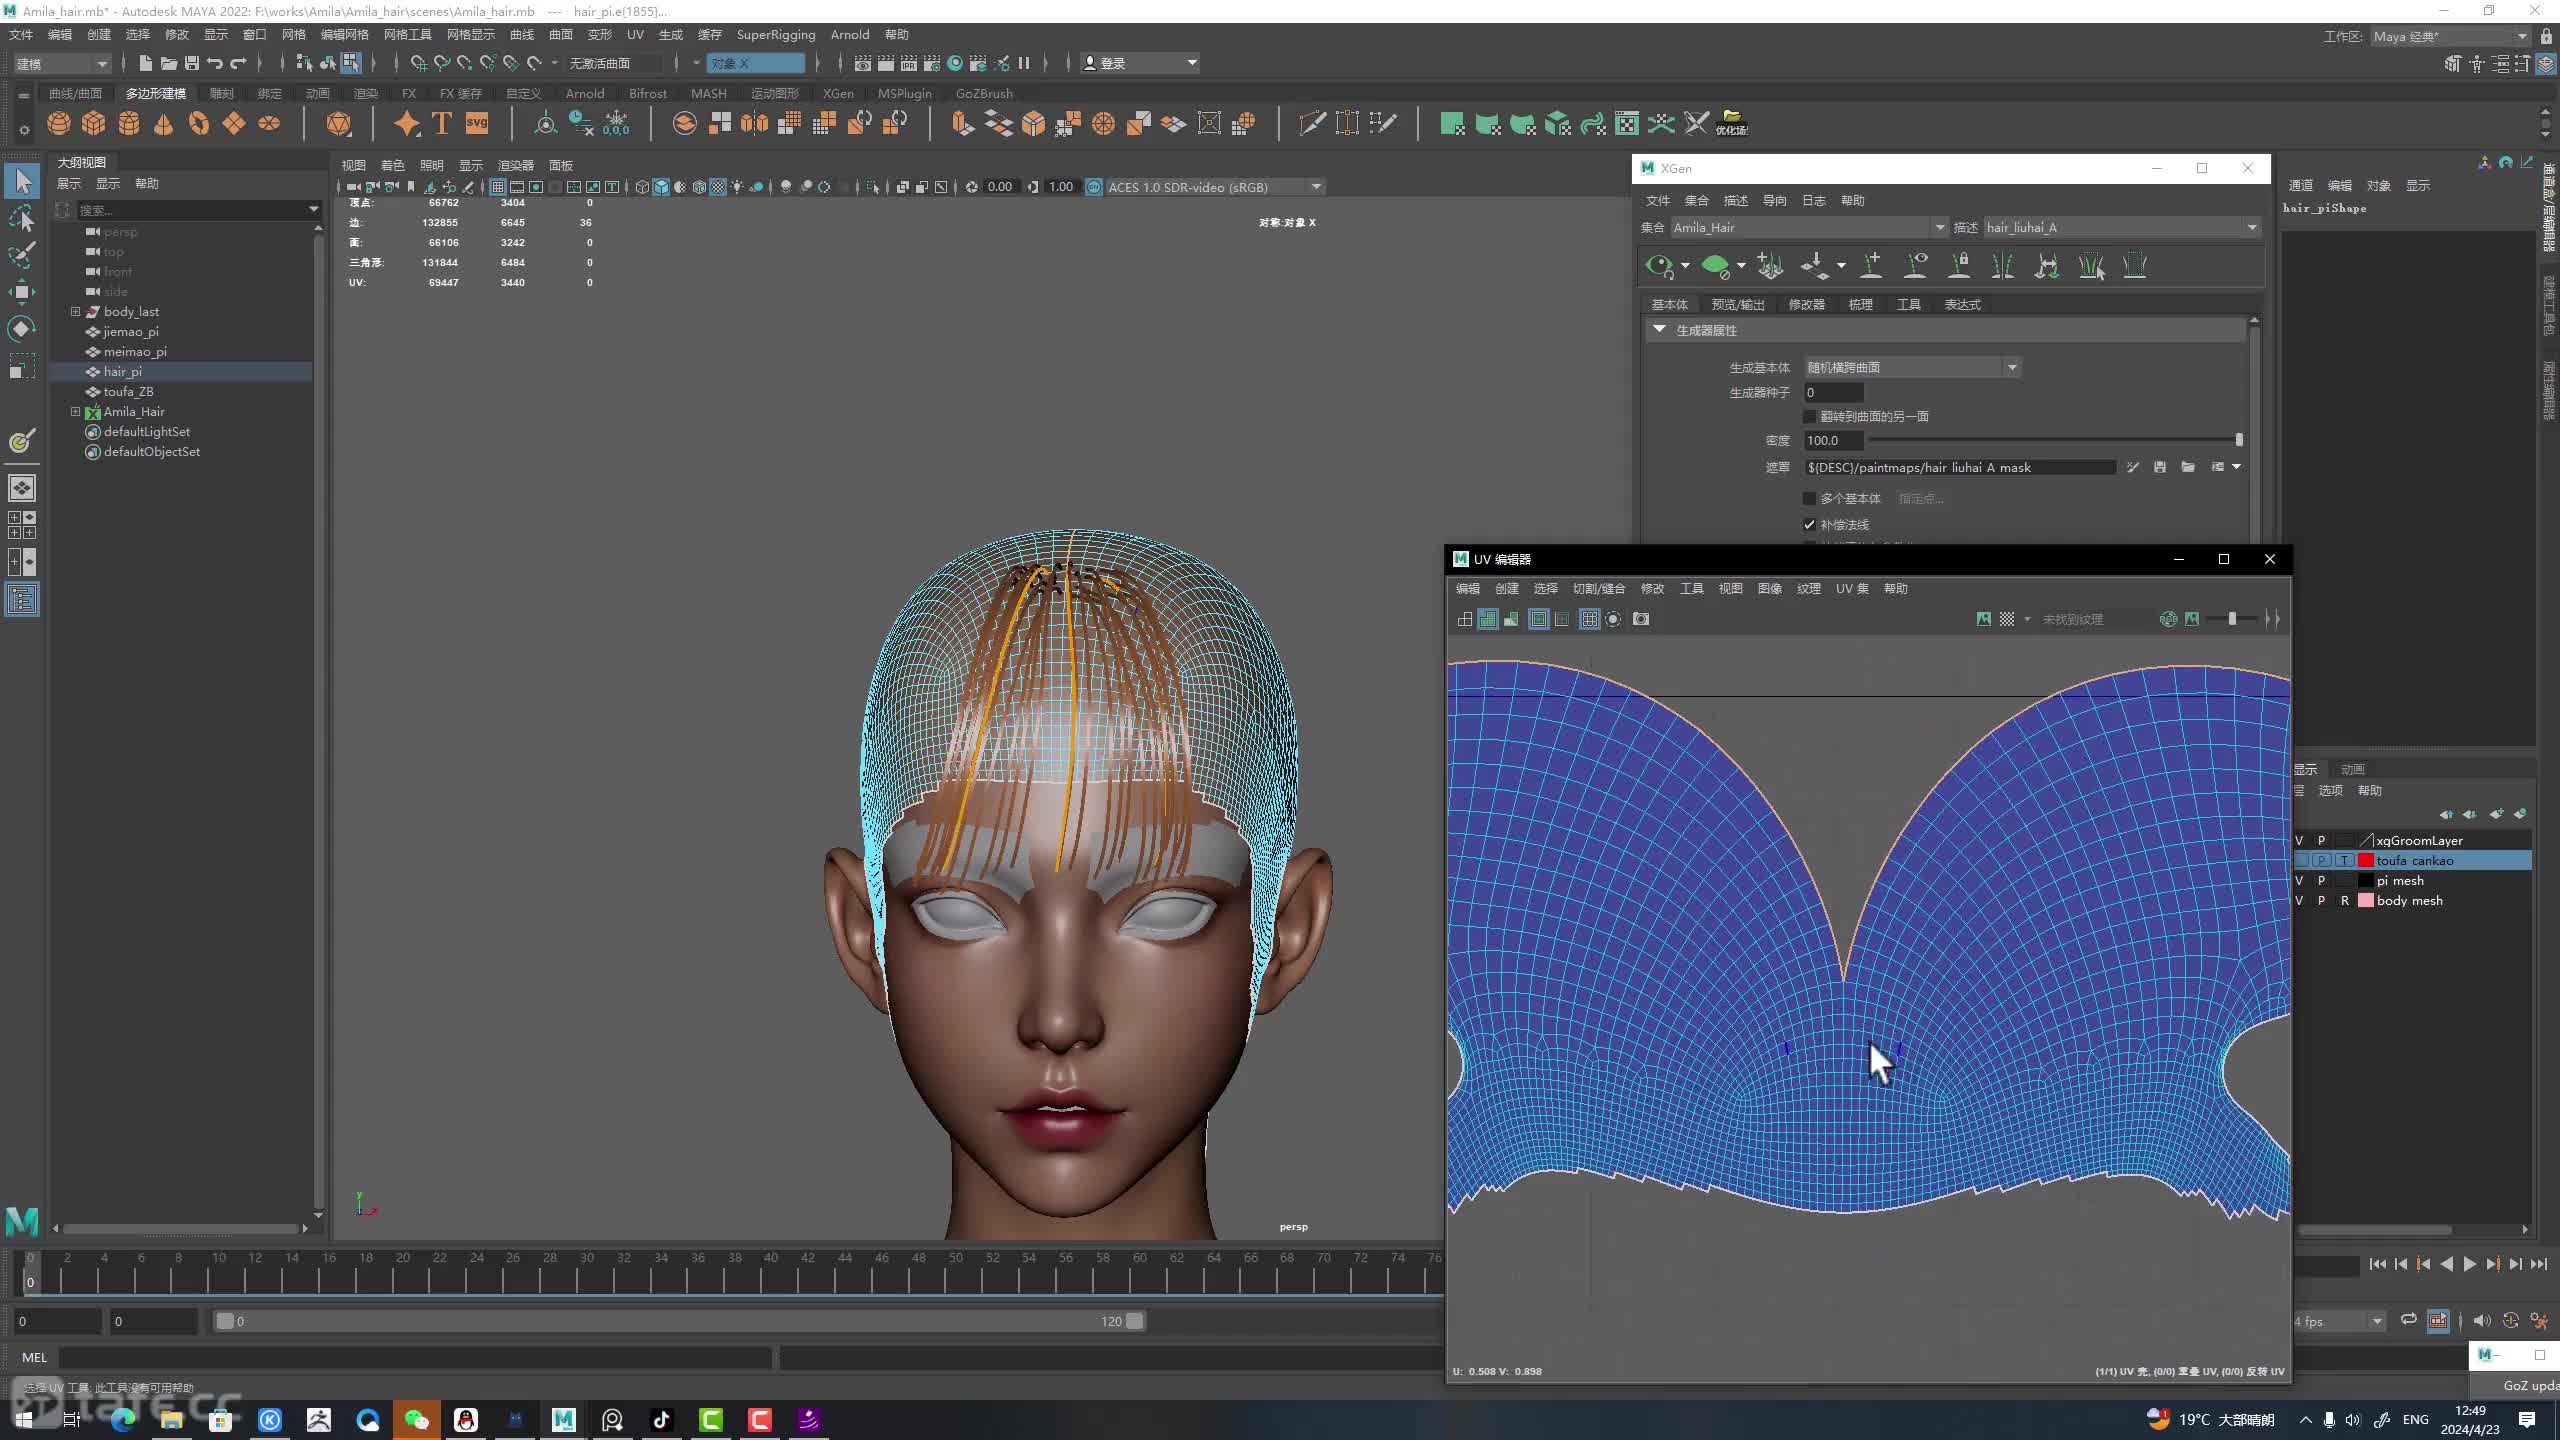Screen dimensions: 2560x1440
Task: Click the generator seed input field
Action: 1833,393
